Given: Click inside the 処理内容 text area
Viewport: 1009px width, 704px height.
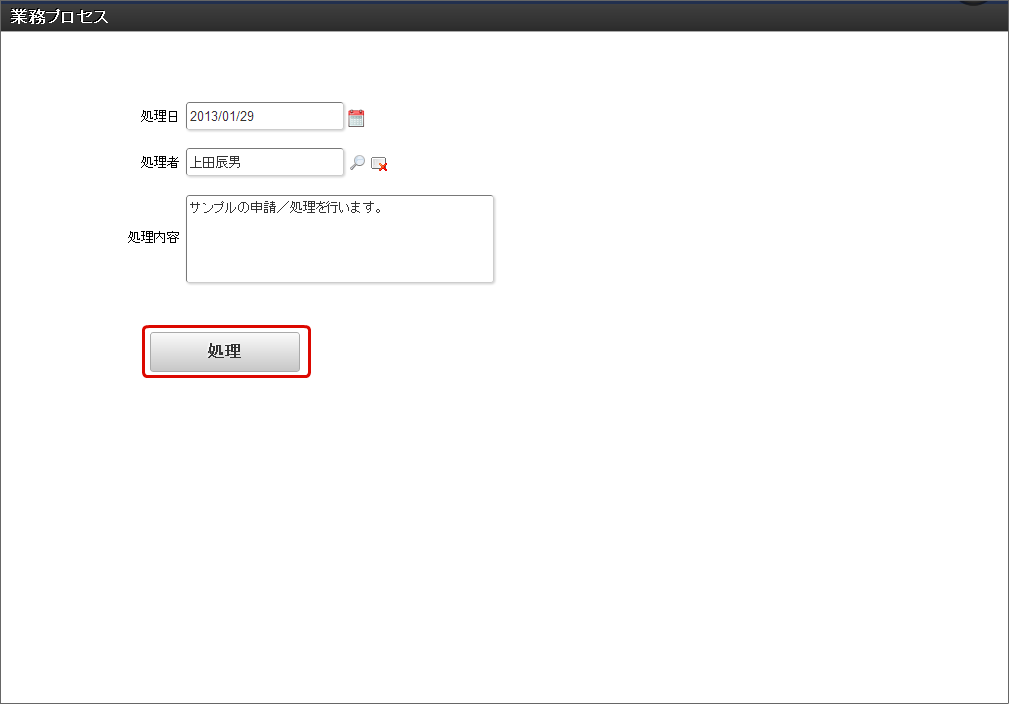Looking at the screenshot, I should click(x=340, y=239).
